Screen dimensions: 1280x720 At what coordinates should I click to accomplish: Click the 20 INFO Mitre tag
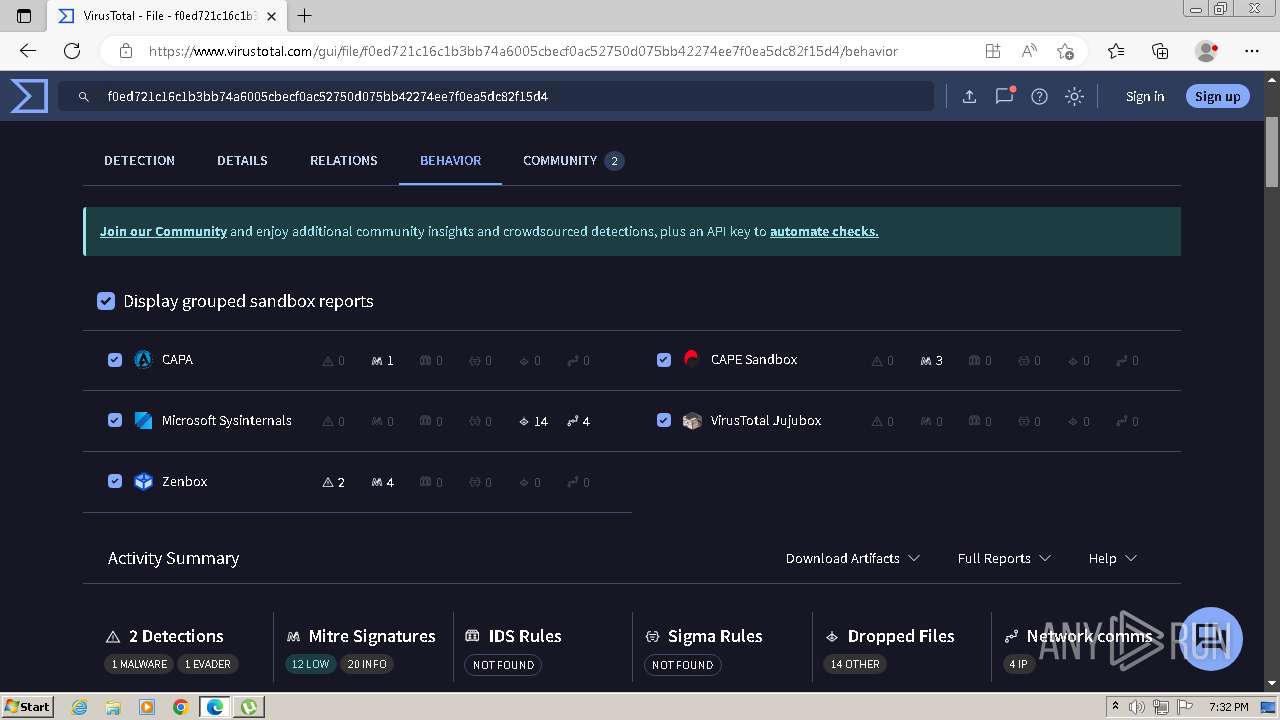(x=367, y=664)
